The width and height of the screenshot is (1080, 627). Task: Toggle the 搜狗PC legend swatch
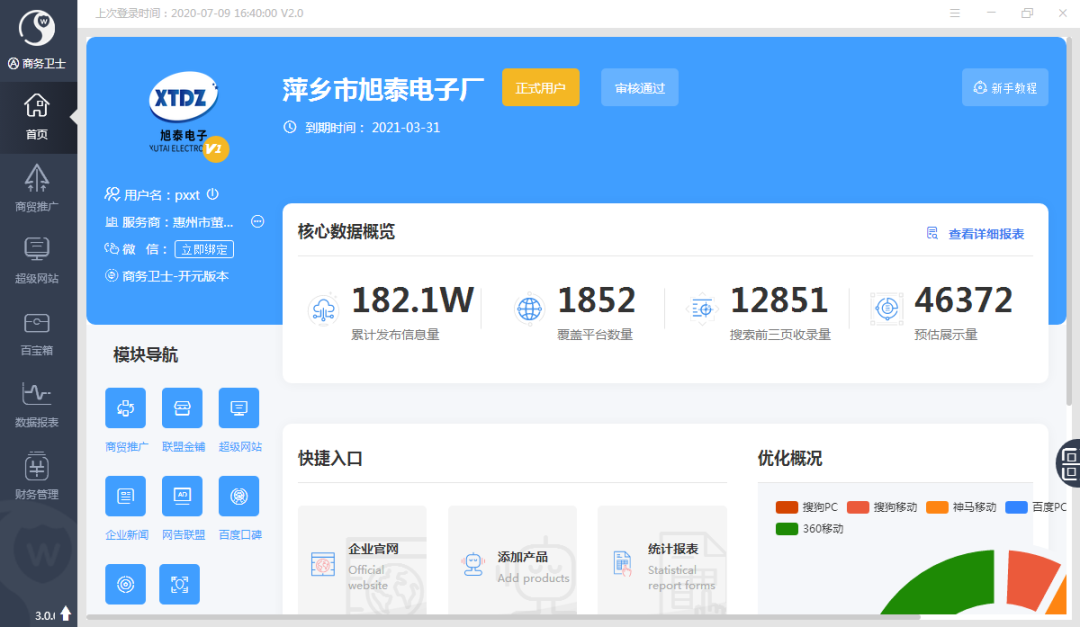click(x=787, y=507)
